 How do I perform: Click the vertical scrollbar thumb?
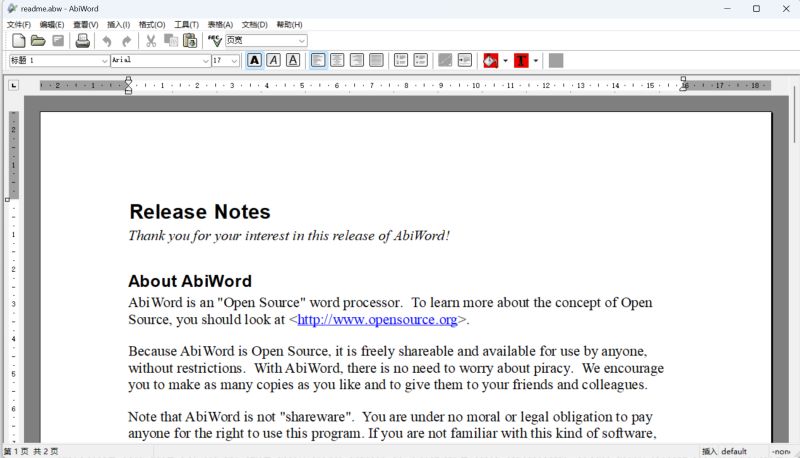click(795, 114)
